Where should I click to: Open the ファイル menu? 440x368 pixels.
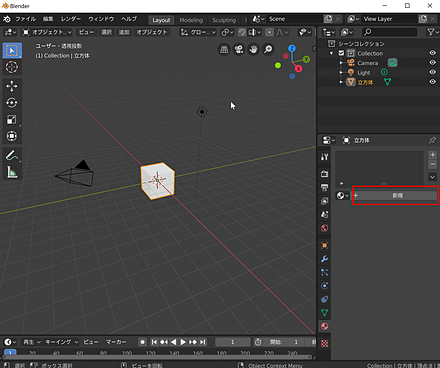[x=25, y=19]
